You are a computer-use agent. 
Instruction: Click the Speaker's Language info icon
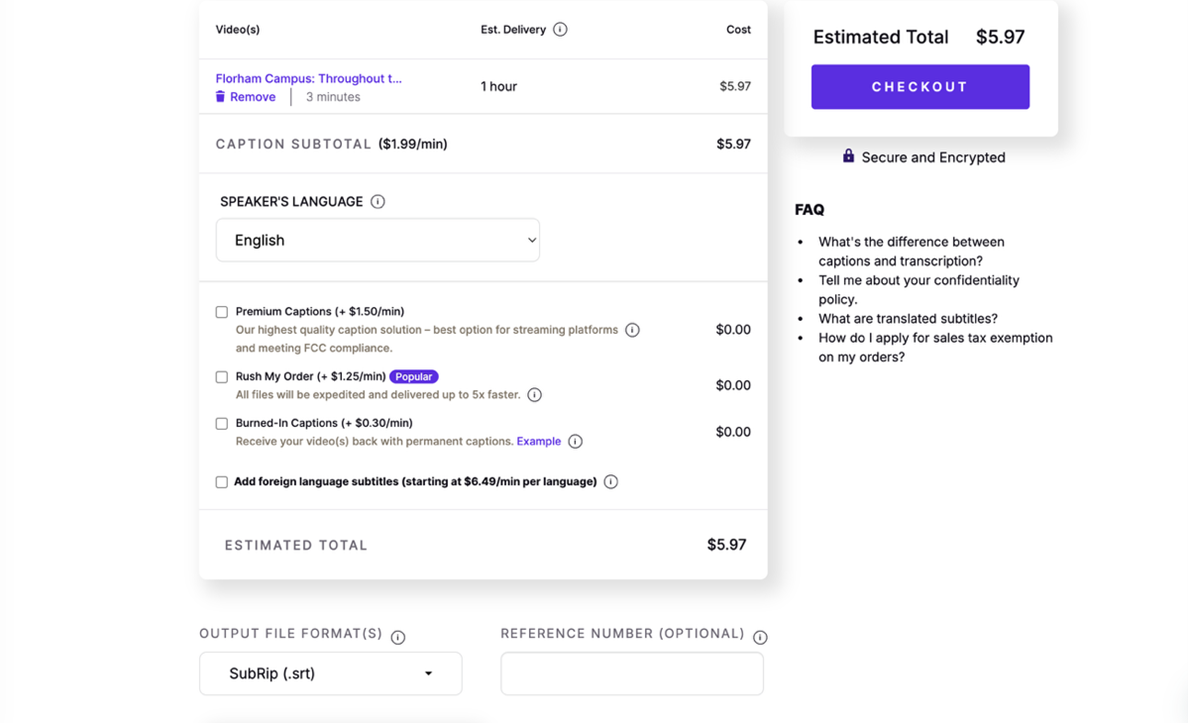377,201
